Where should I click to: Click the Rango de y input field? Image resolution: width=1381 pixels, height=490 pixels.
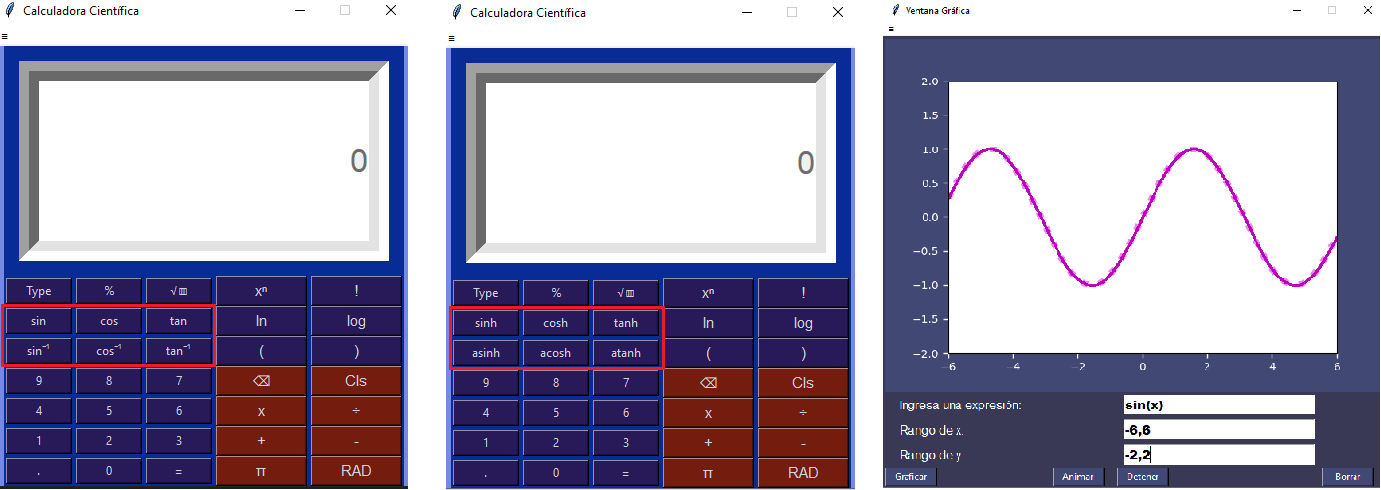[1218, 455]
